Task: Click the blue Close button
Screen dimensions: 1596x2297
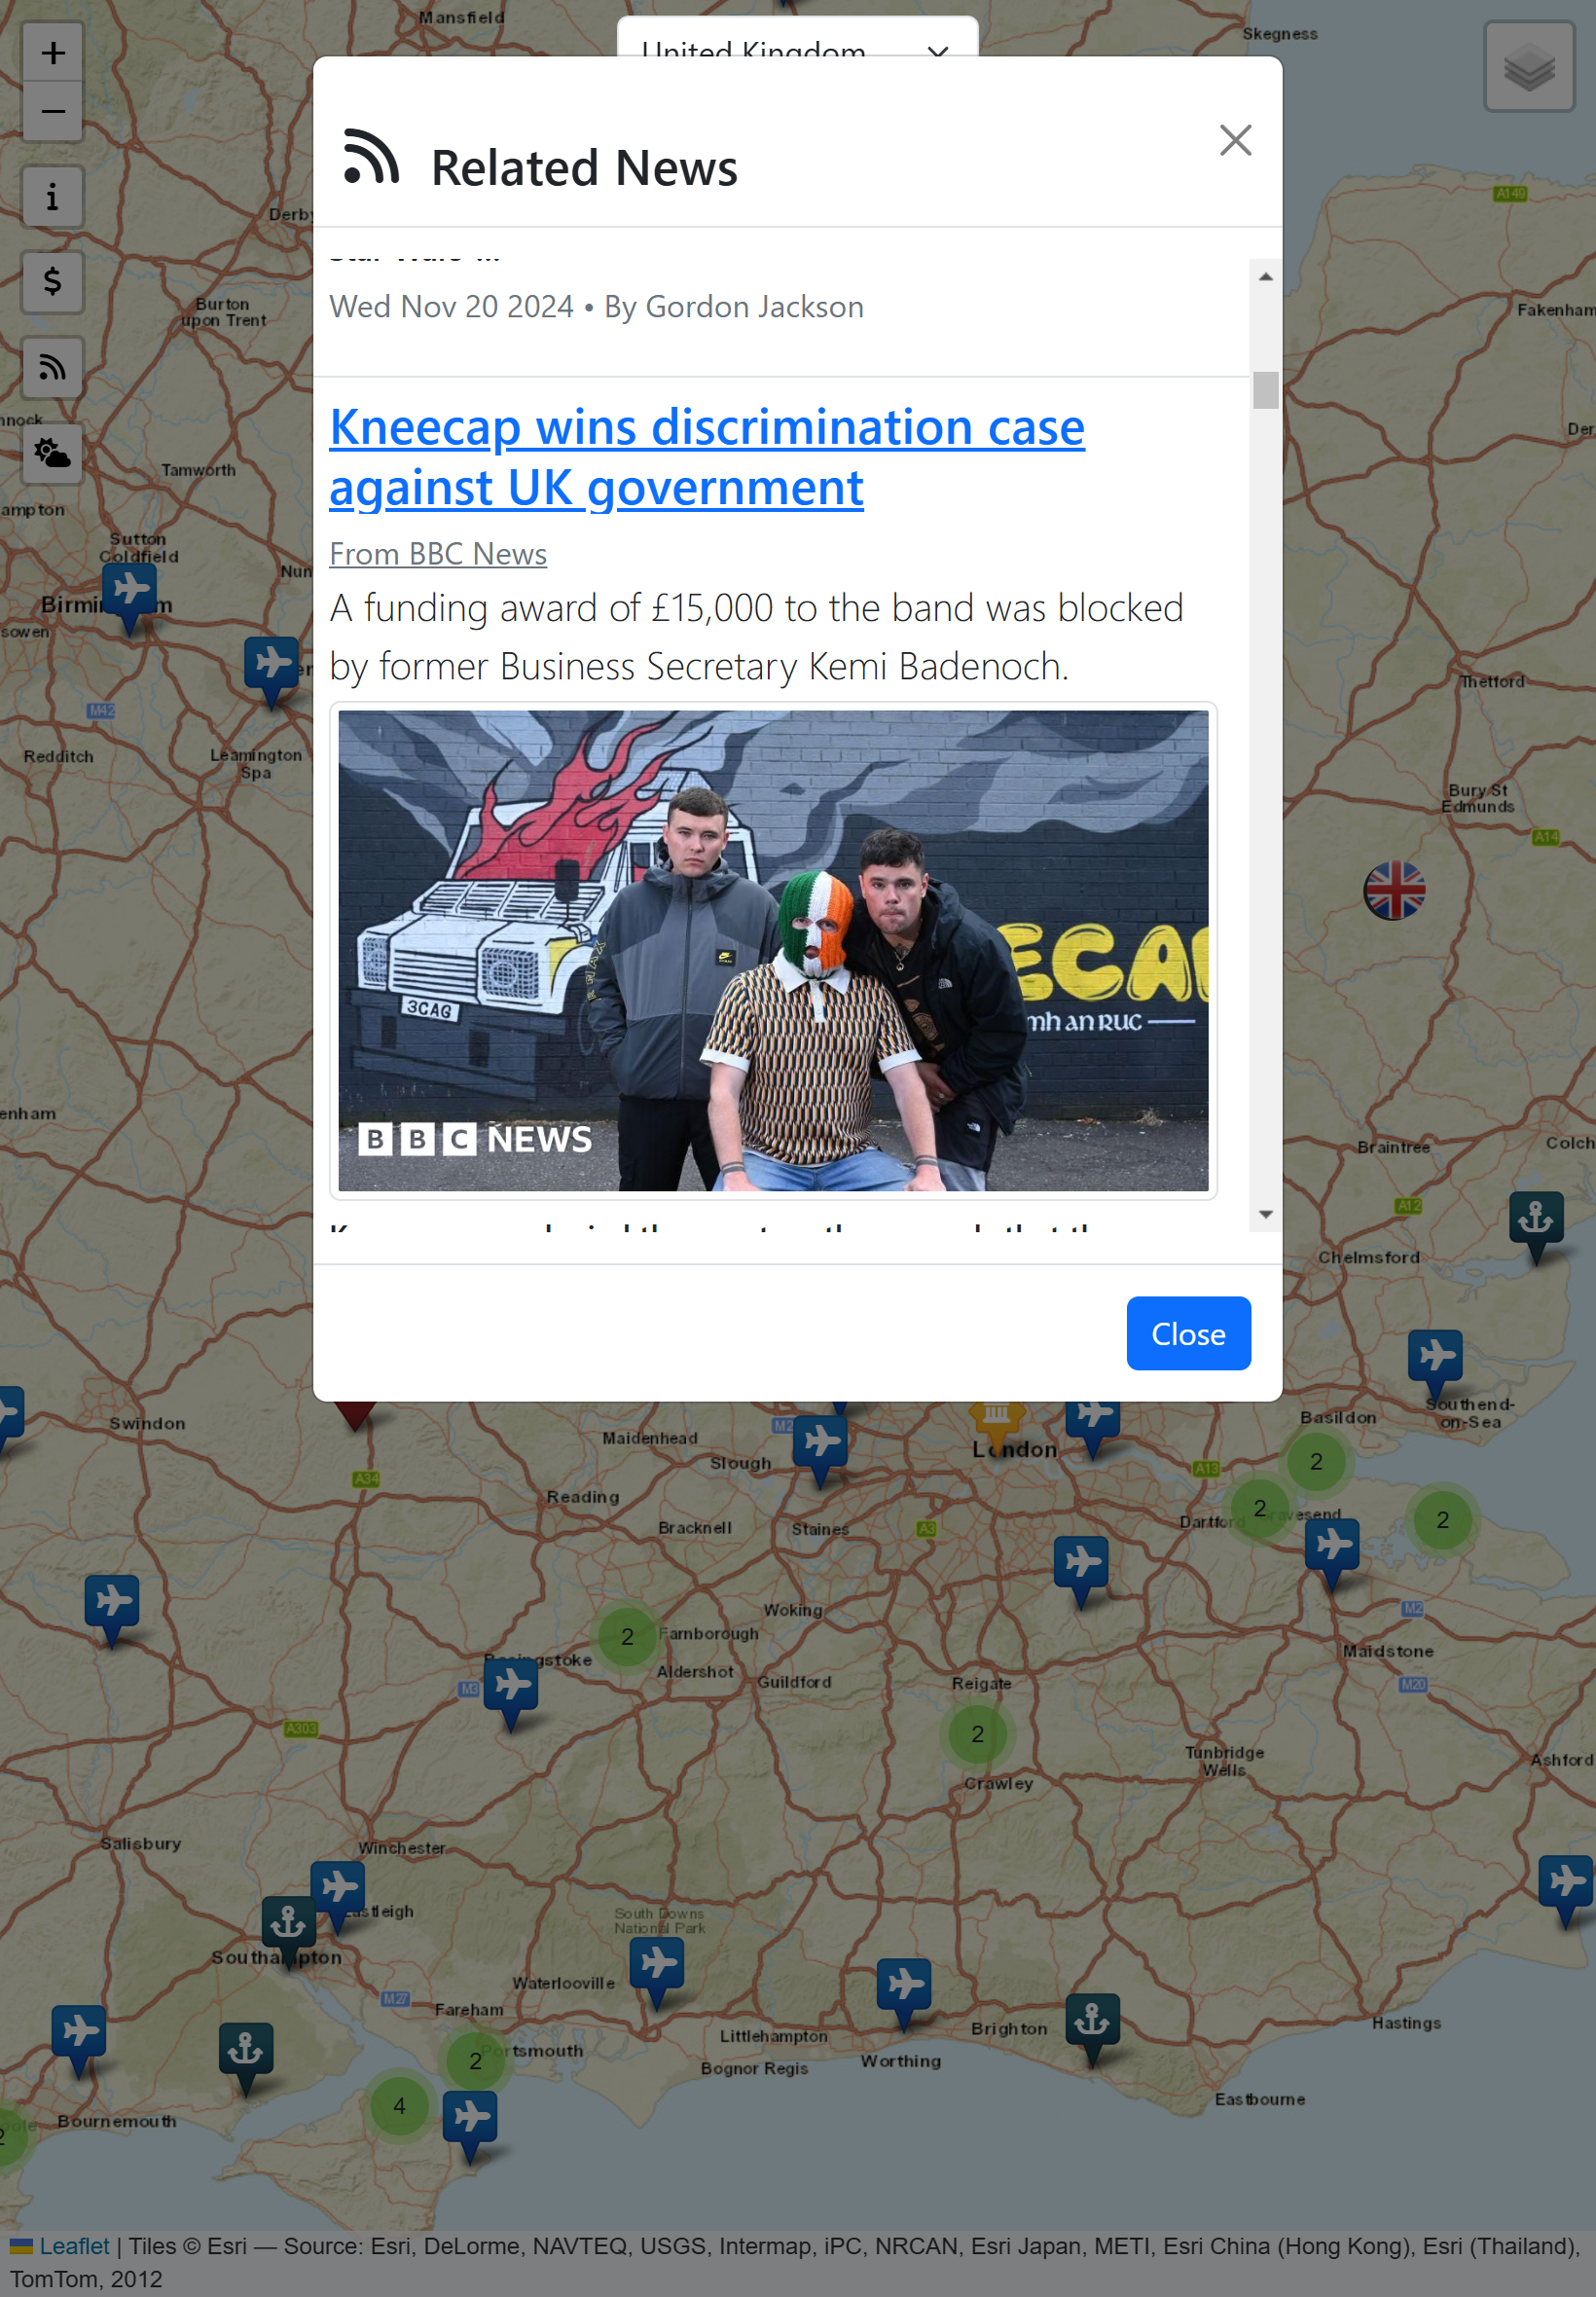Action: click(1188, 1333)
